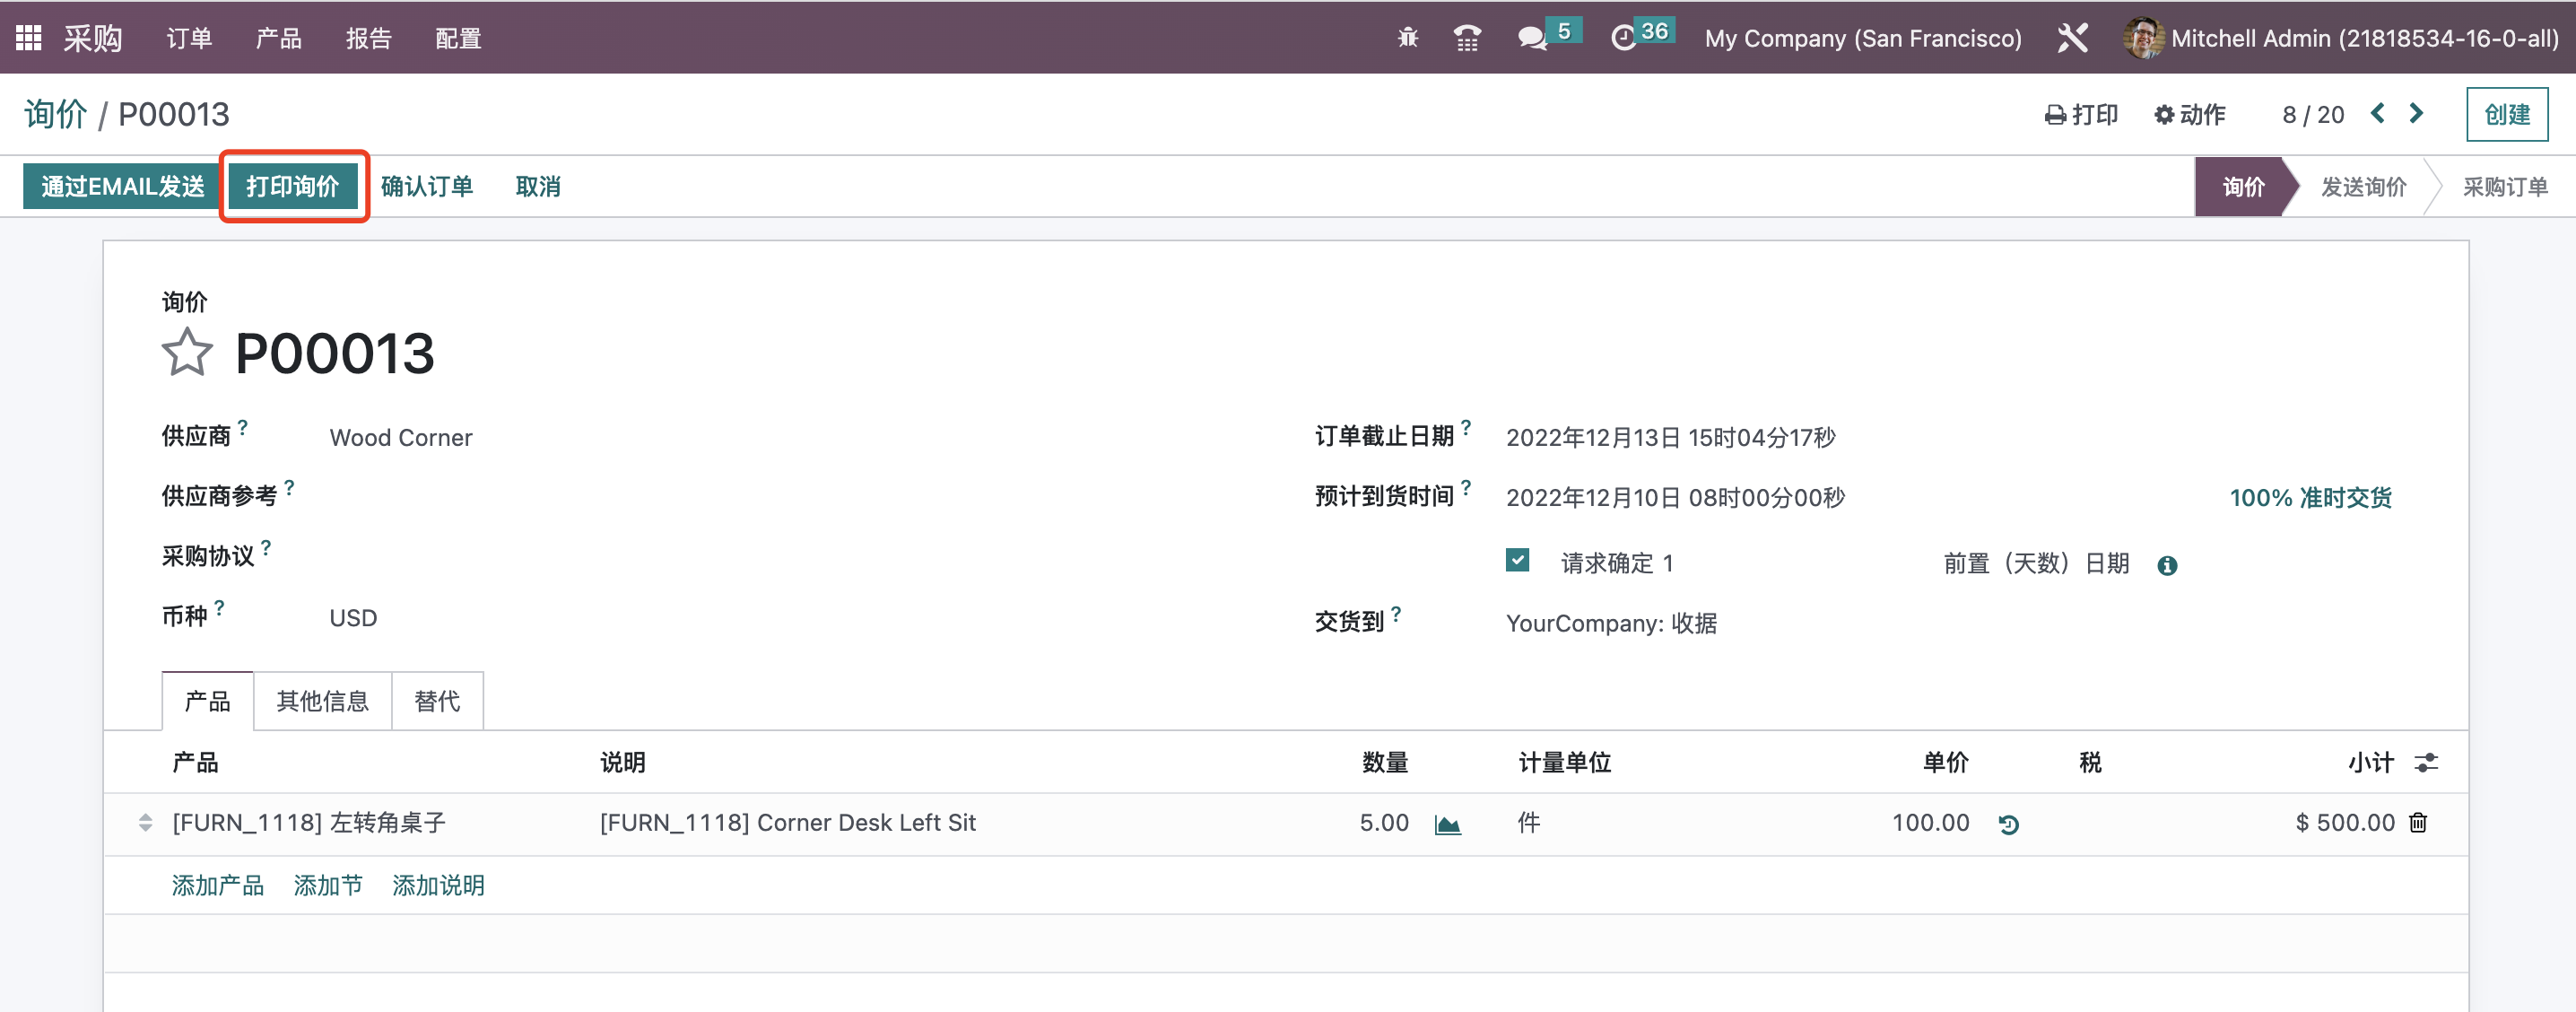Select the 询价 status stage
Viewport: 2576px width, 1012px height.
2243,187
